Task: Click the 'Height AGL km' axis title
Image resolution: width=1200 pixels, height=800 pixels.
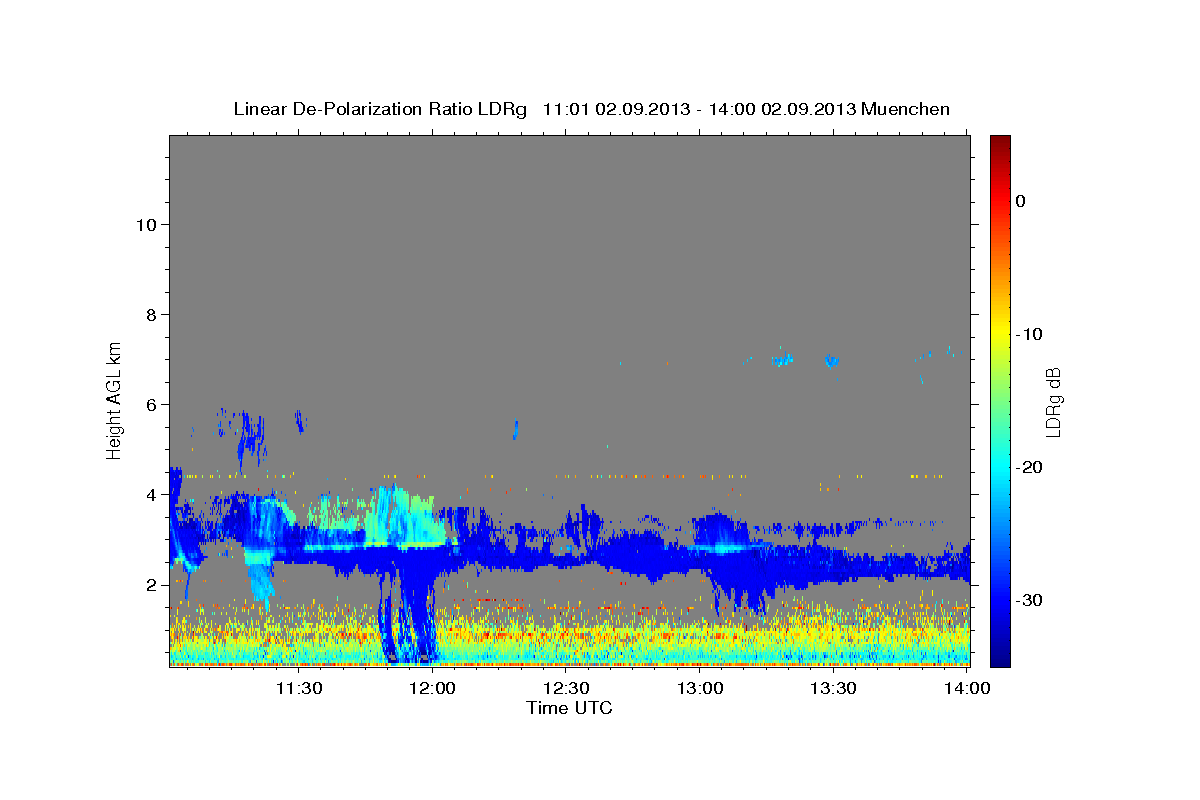Action: click(x=115, y=400)
